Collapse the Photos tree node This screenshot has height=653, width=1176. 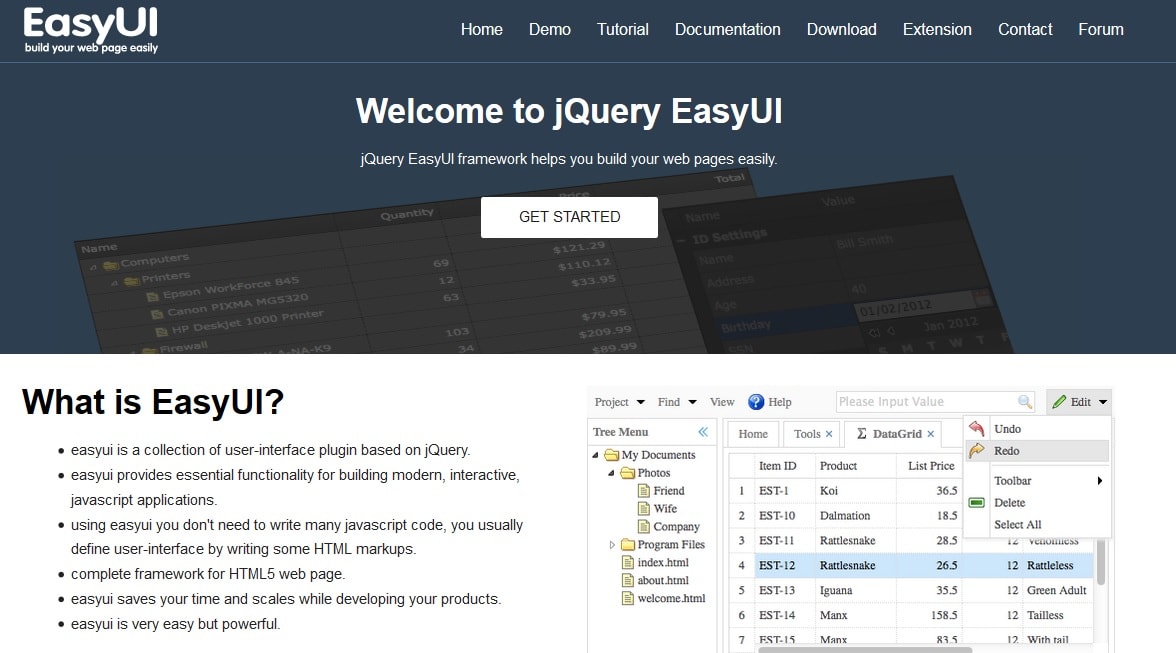tap(611, 473)
